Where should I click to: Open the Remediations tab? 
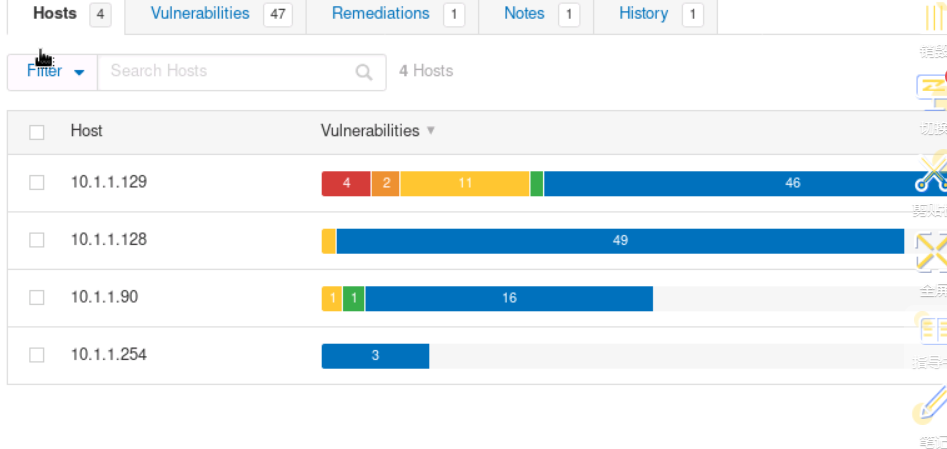click(380, 14)
